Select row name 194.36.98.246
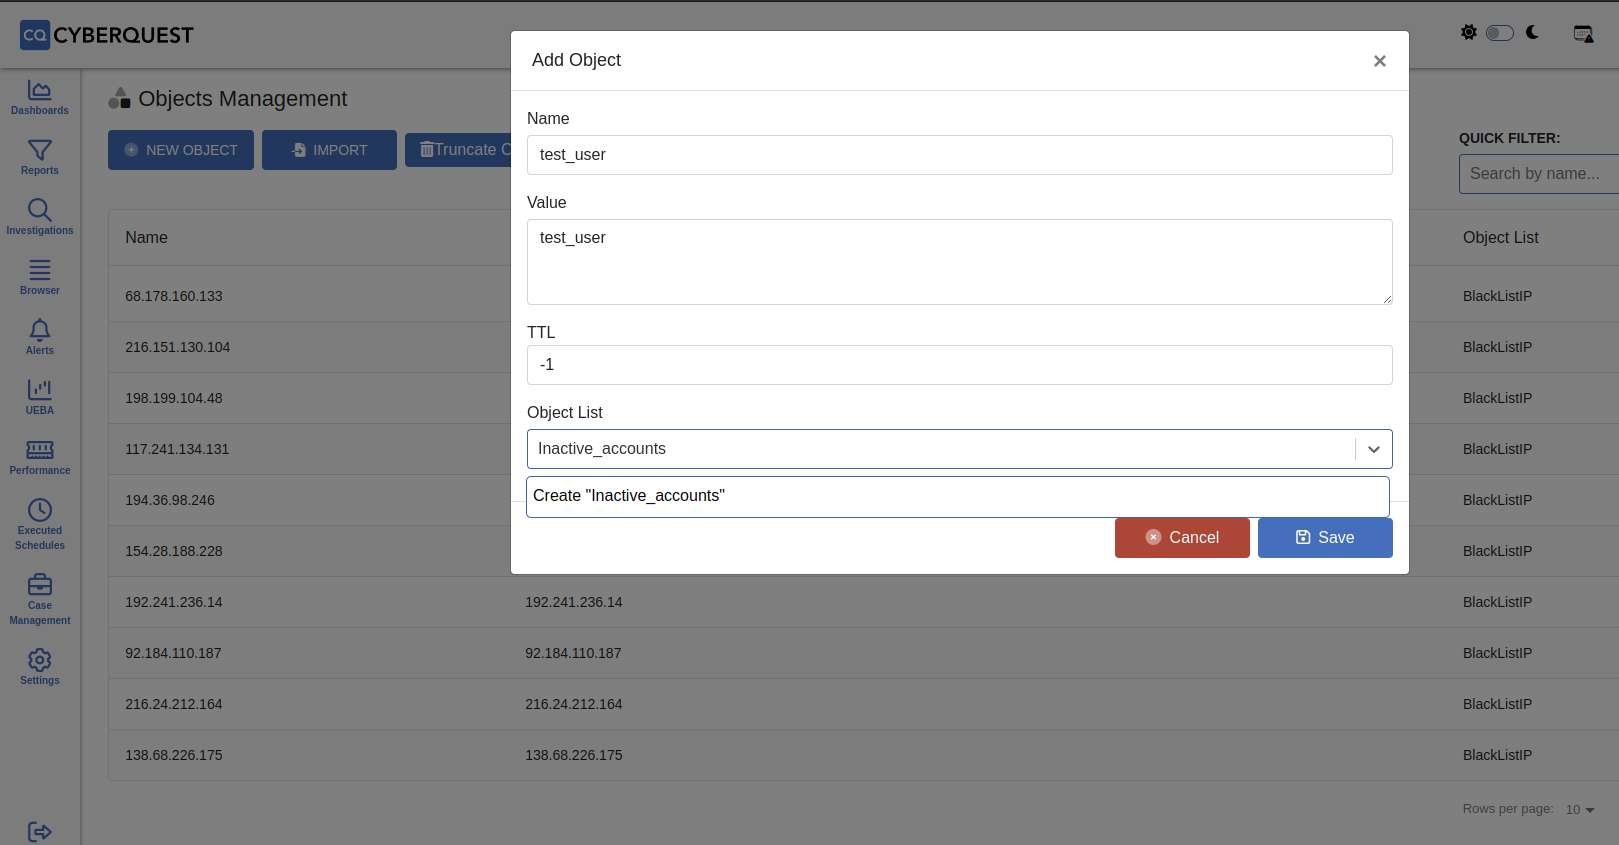The image size is (1619, 845). [x=170, y=500]
